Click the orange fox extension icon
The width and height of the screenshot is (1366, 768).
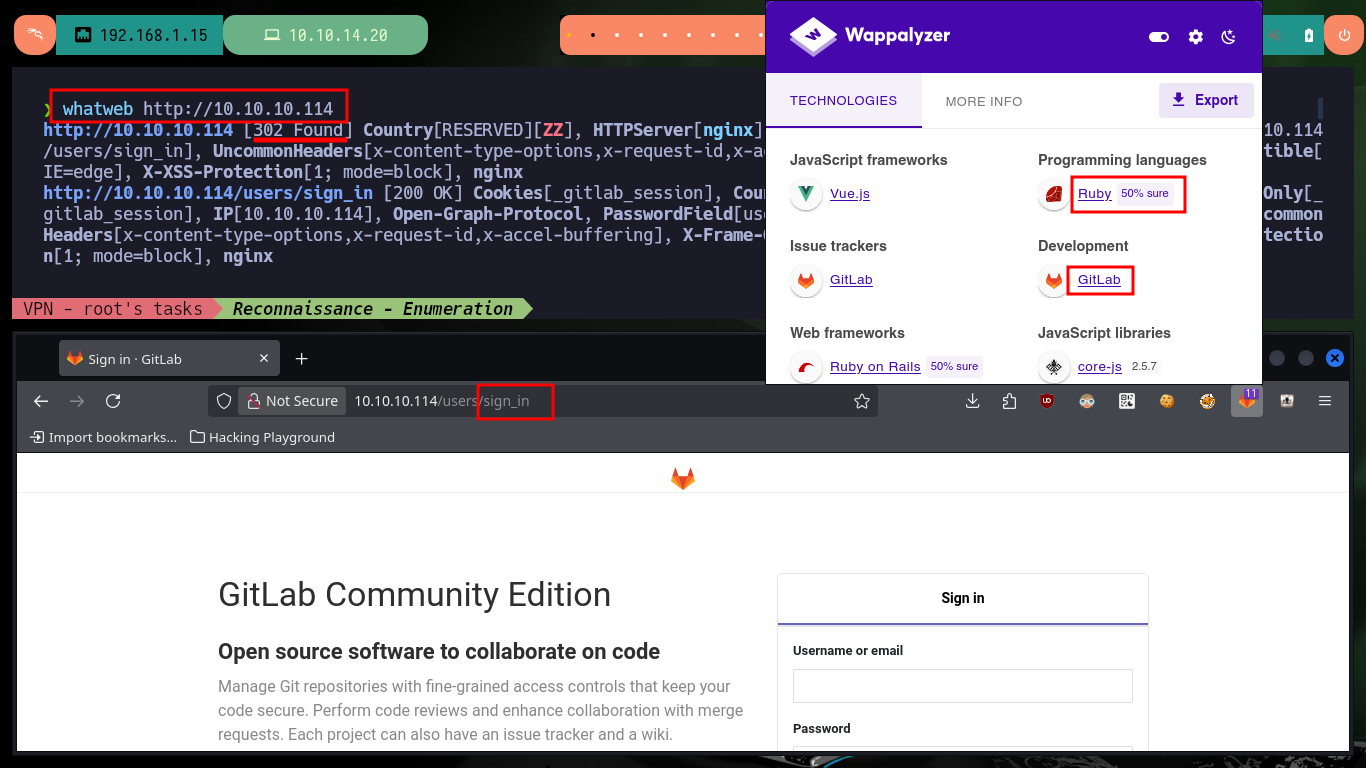coord(1207,401)
